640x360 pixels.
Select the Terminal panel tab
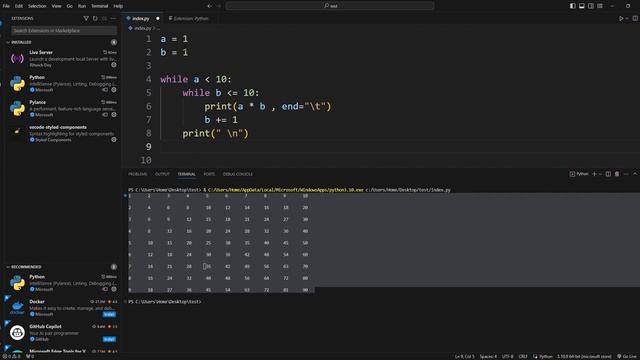187,174
